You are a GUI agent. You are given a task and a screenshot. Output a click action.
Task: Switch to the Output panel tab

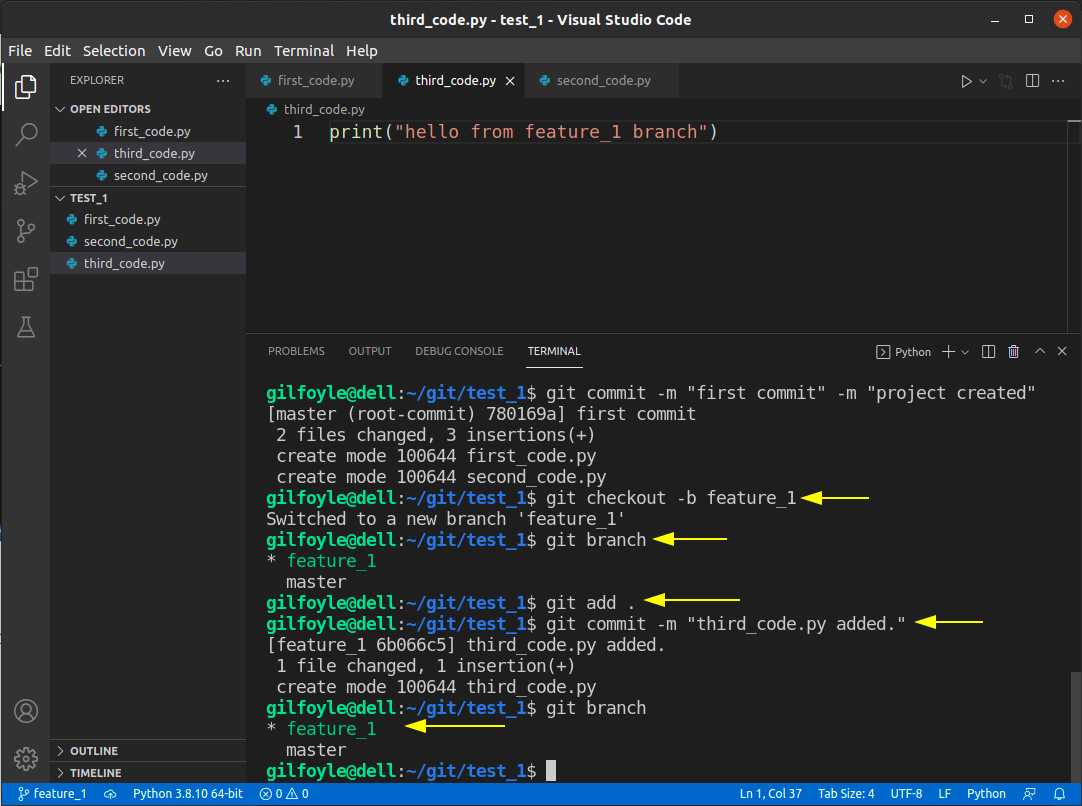tap(370, 351)
